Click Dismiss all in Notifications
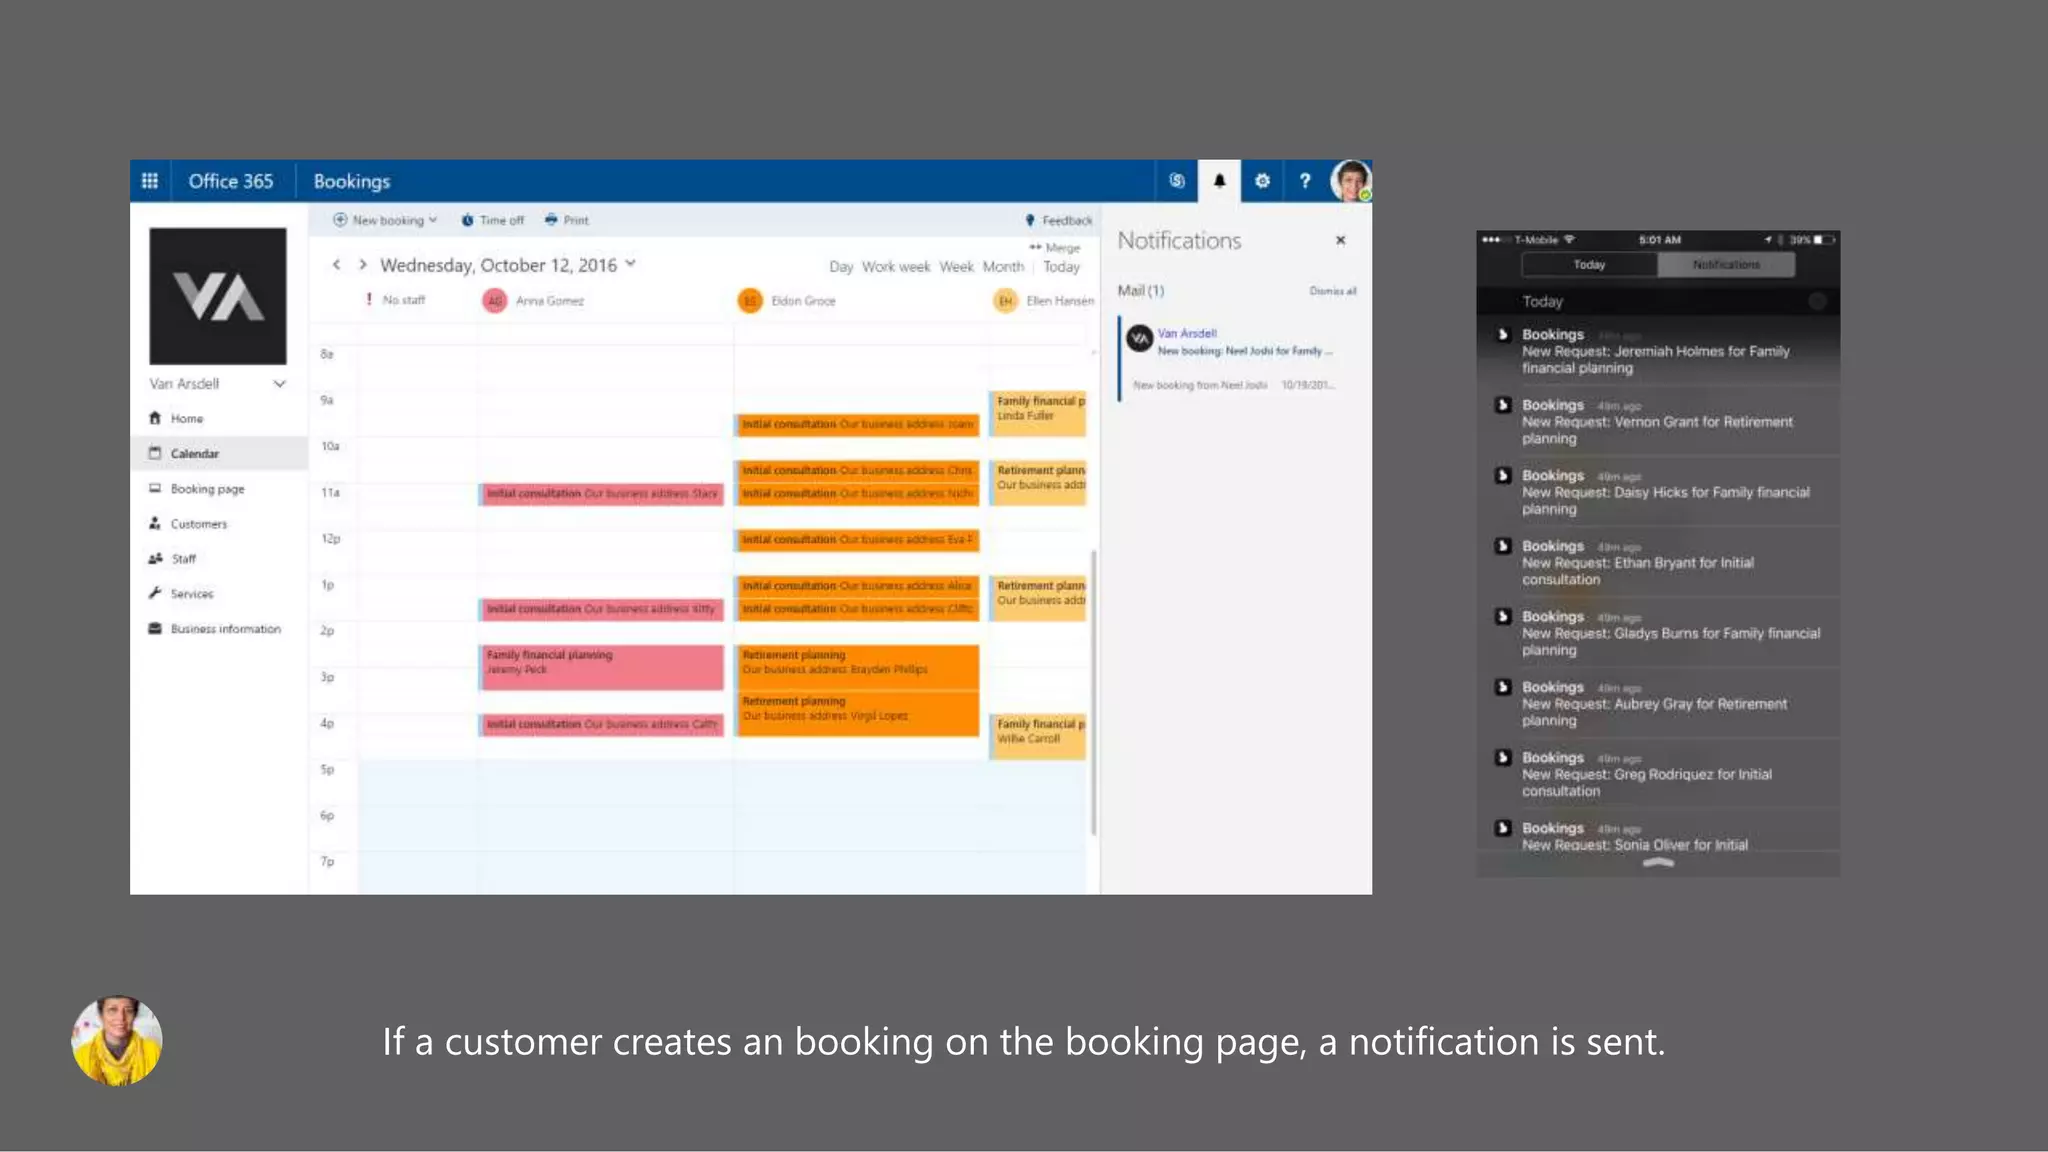 (x=1333, y=291)
